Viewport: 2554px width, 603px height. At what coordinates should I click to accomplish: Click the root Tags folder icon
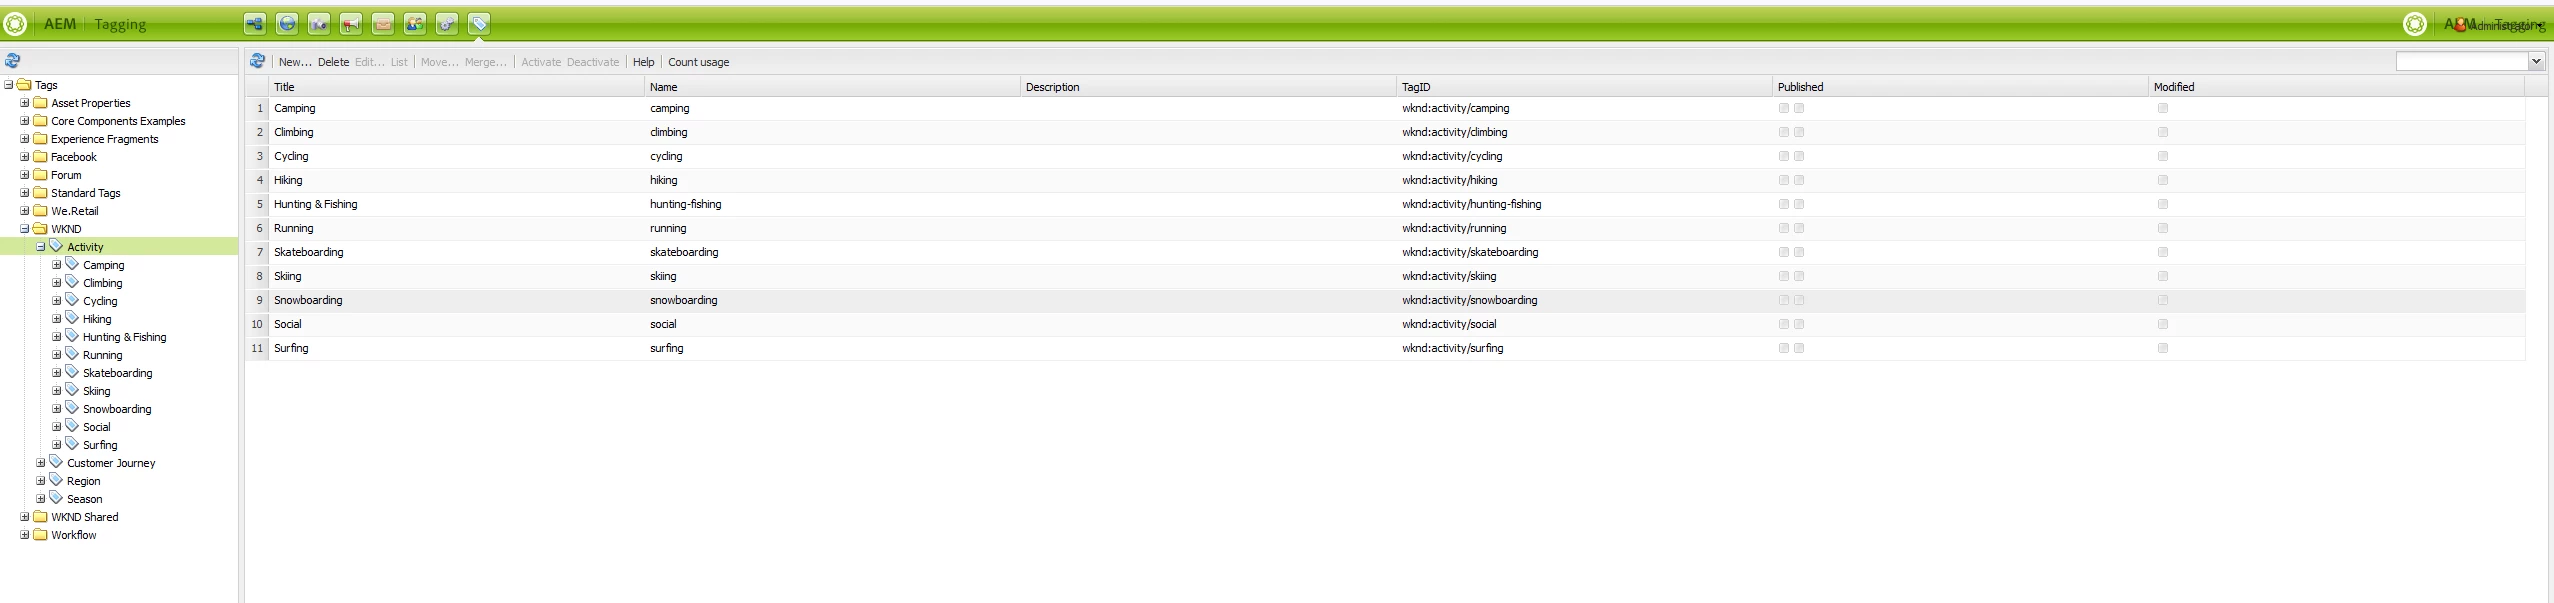tap(24, 84)
